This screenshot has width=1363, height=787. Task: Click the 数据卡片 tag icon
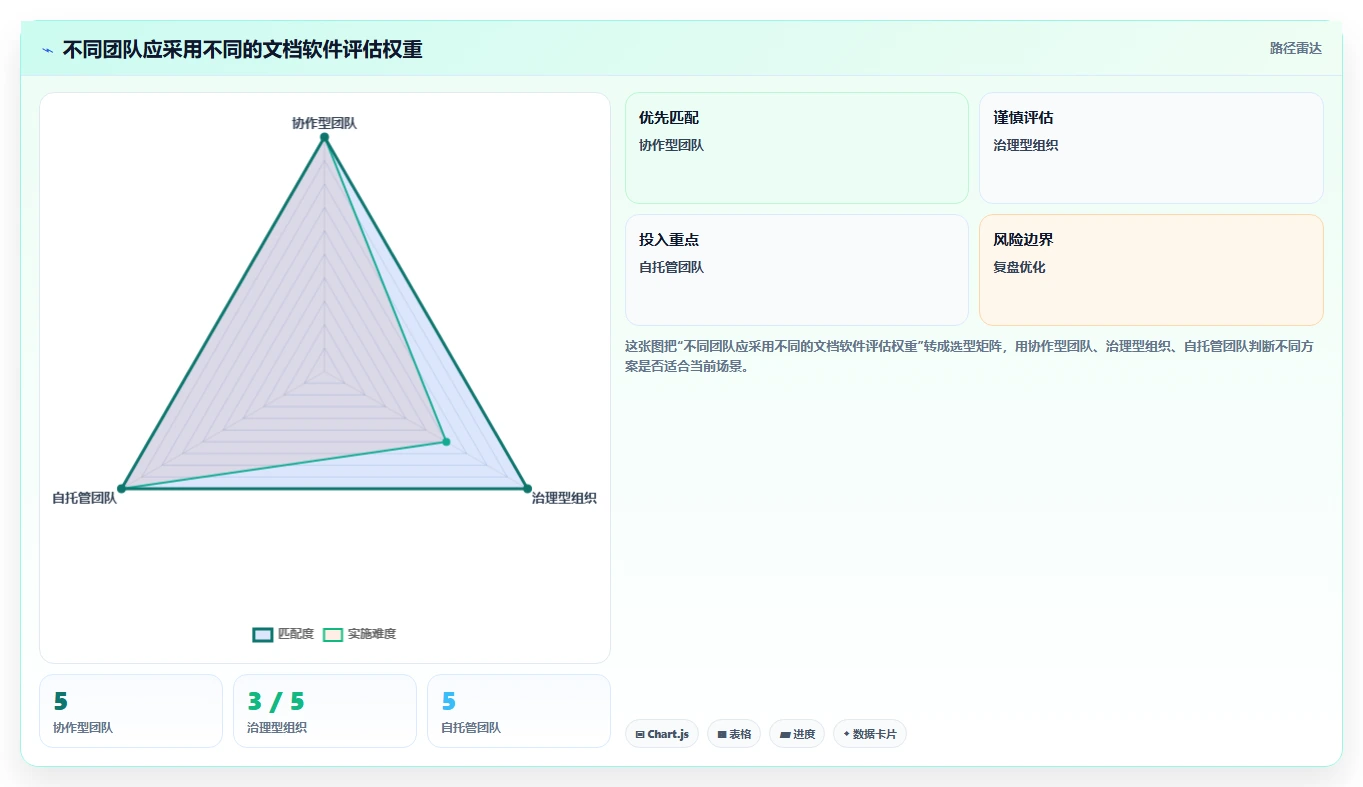846,734
